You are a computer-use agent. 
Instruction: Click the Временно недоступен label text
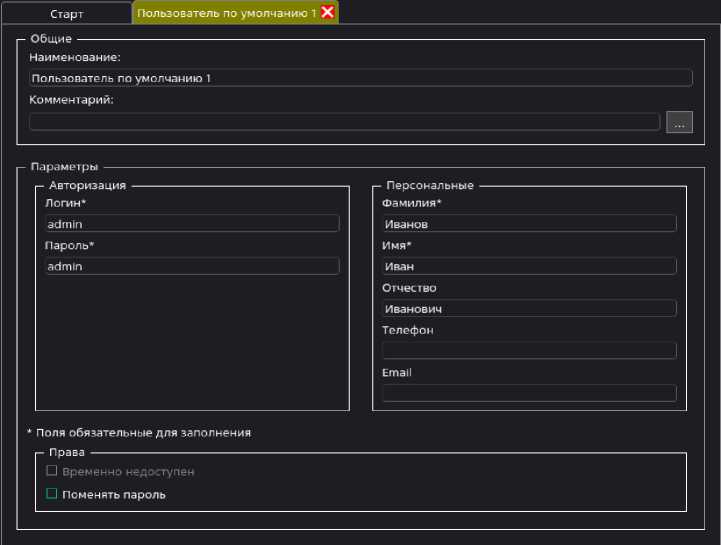click(x=128, y=471)
